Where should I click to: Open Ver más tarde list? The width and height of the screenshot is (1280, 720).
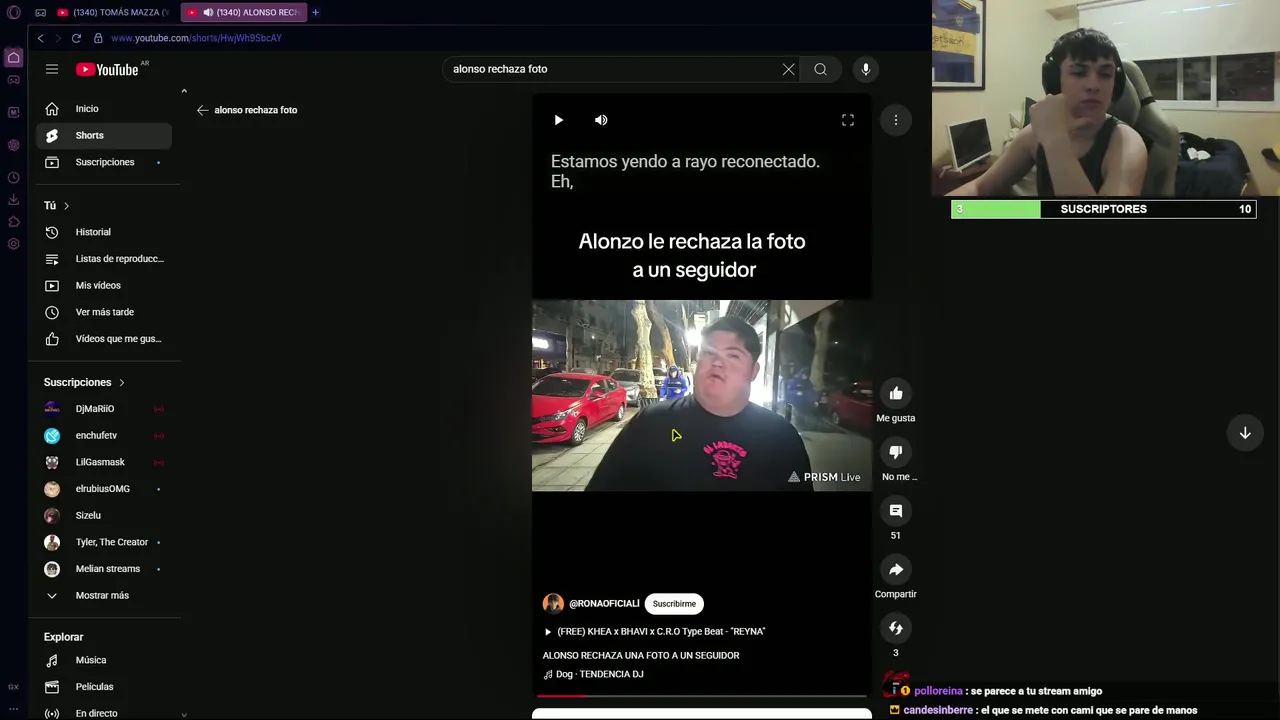pyautogui.click(x=104, y=312)
